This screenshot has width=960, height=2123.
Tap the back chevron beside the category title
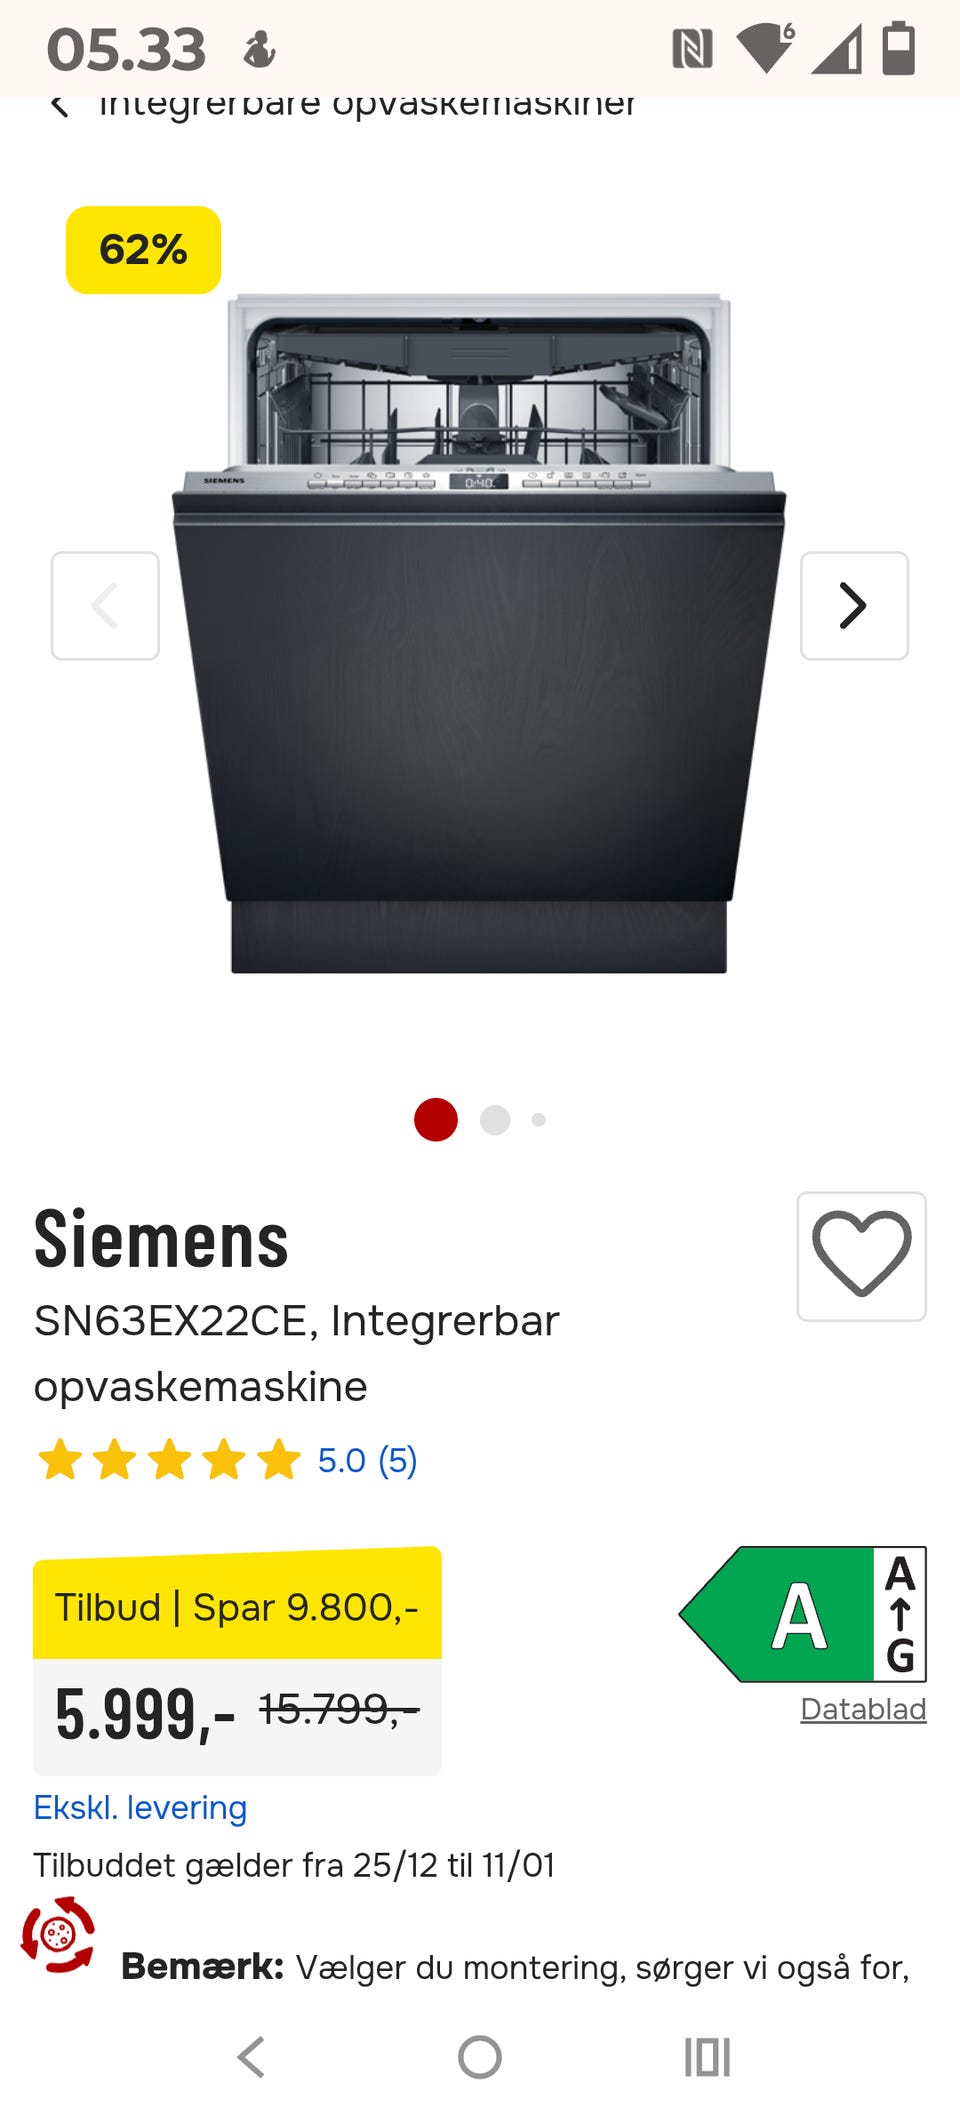60,104
